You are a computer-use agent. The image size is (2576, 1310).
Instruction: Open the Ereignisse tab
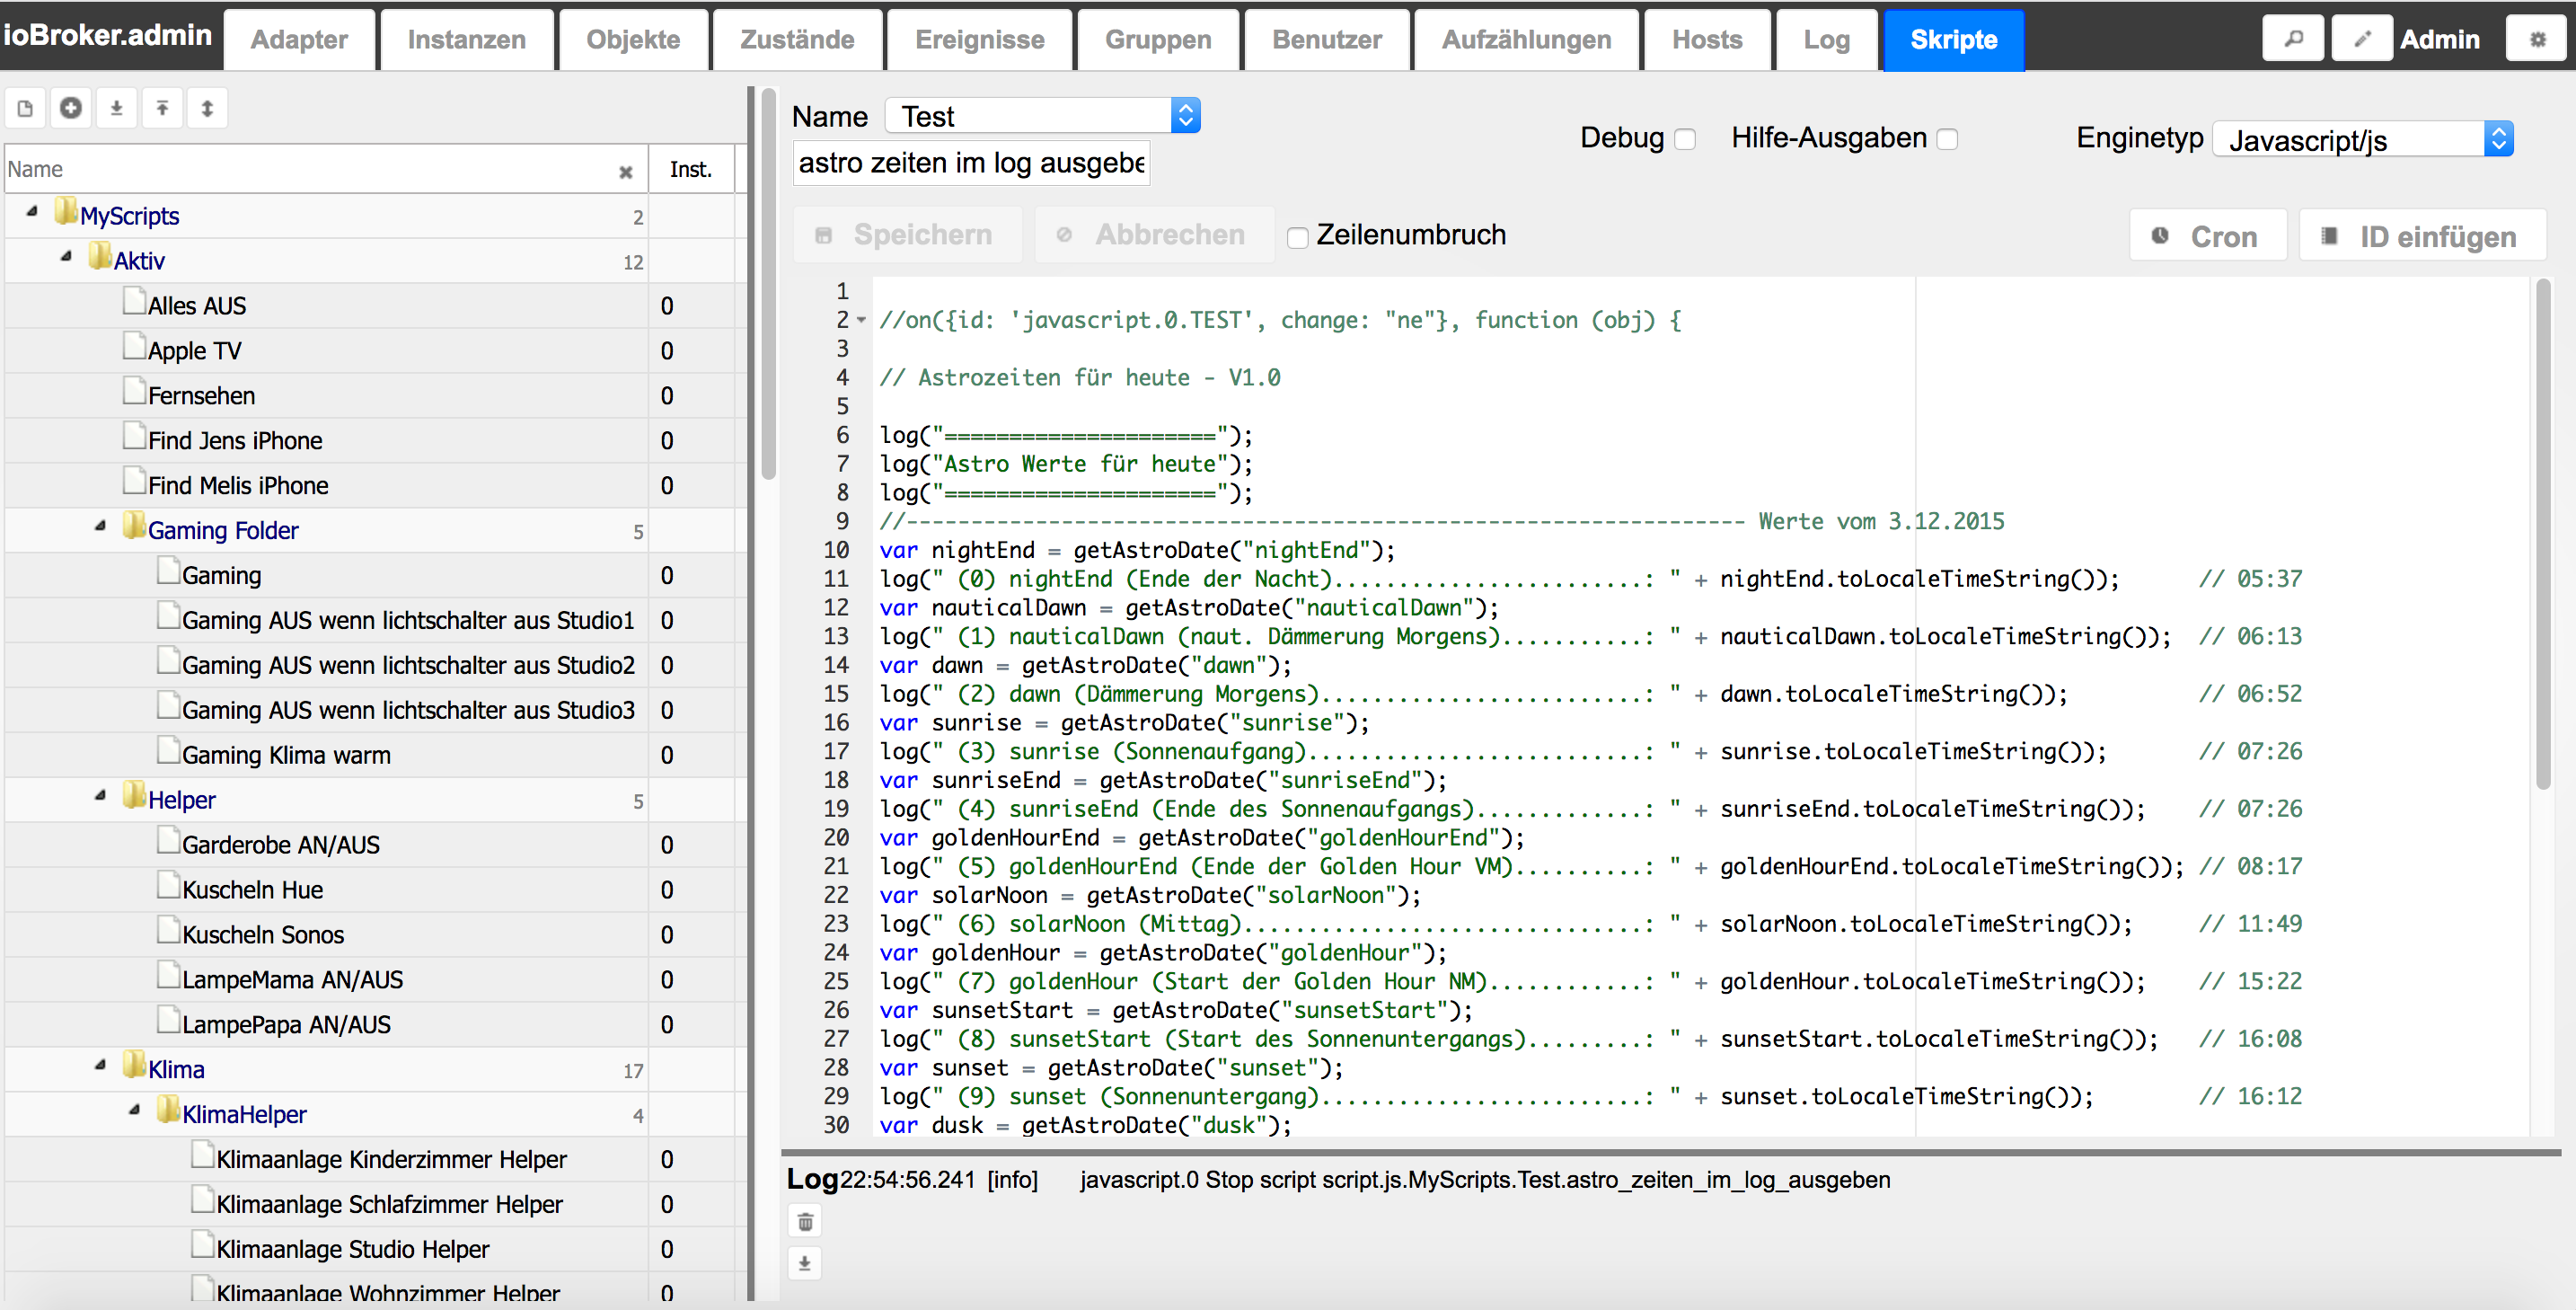[x=979, y=40]
